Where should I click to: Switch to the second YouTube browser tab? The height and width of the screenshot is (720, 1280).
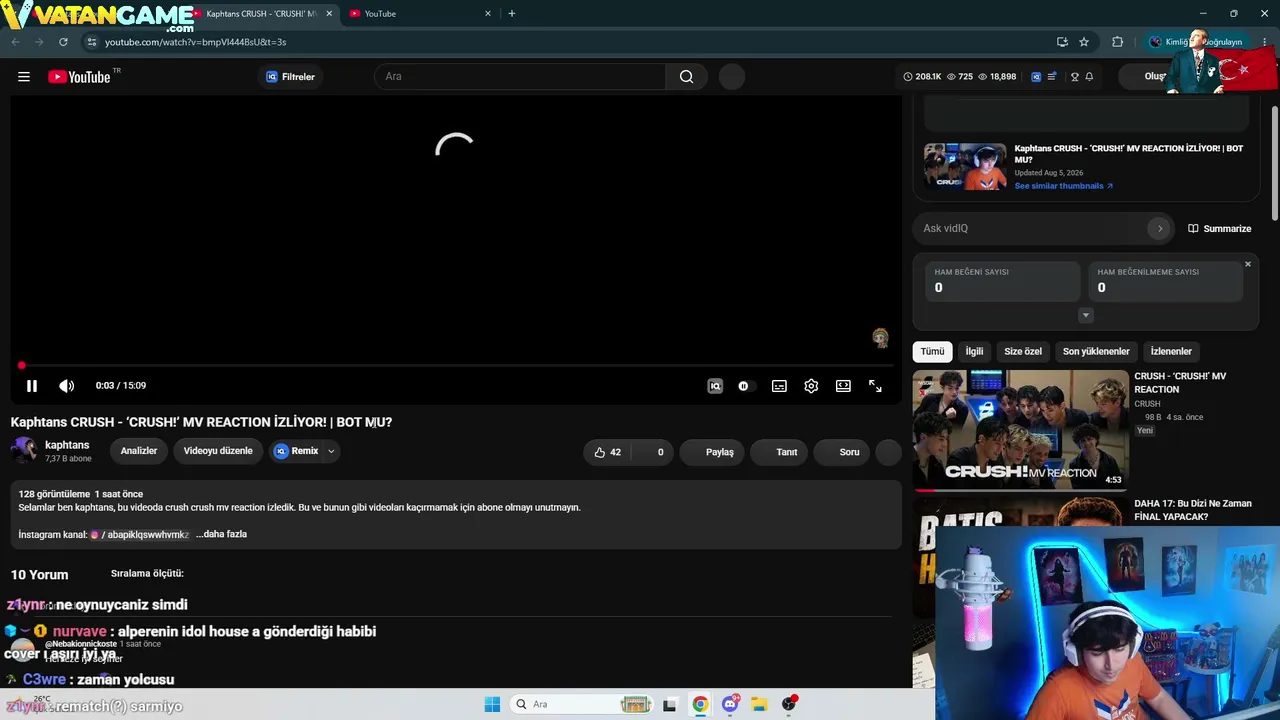[x=420, y=14]
